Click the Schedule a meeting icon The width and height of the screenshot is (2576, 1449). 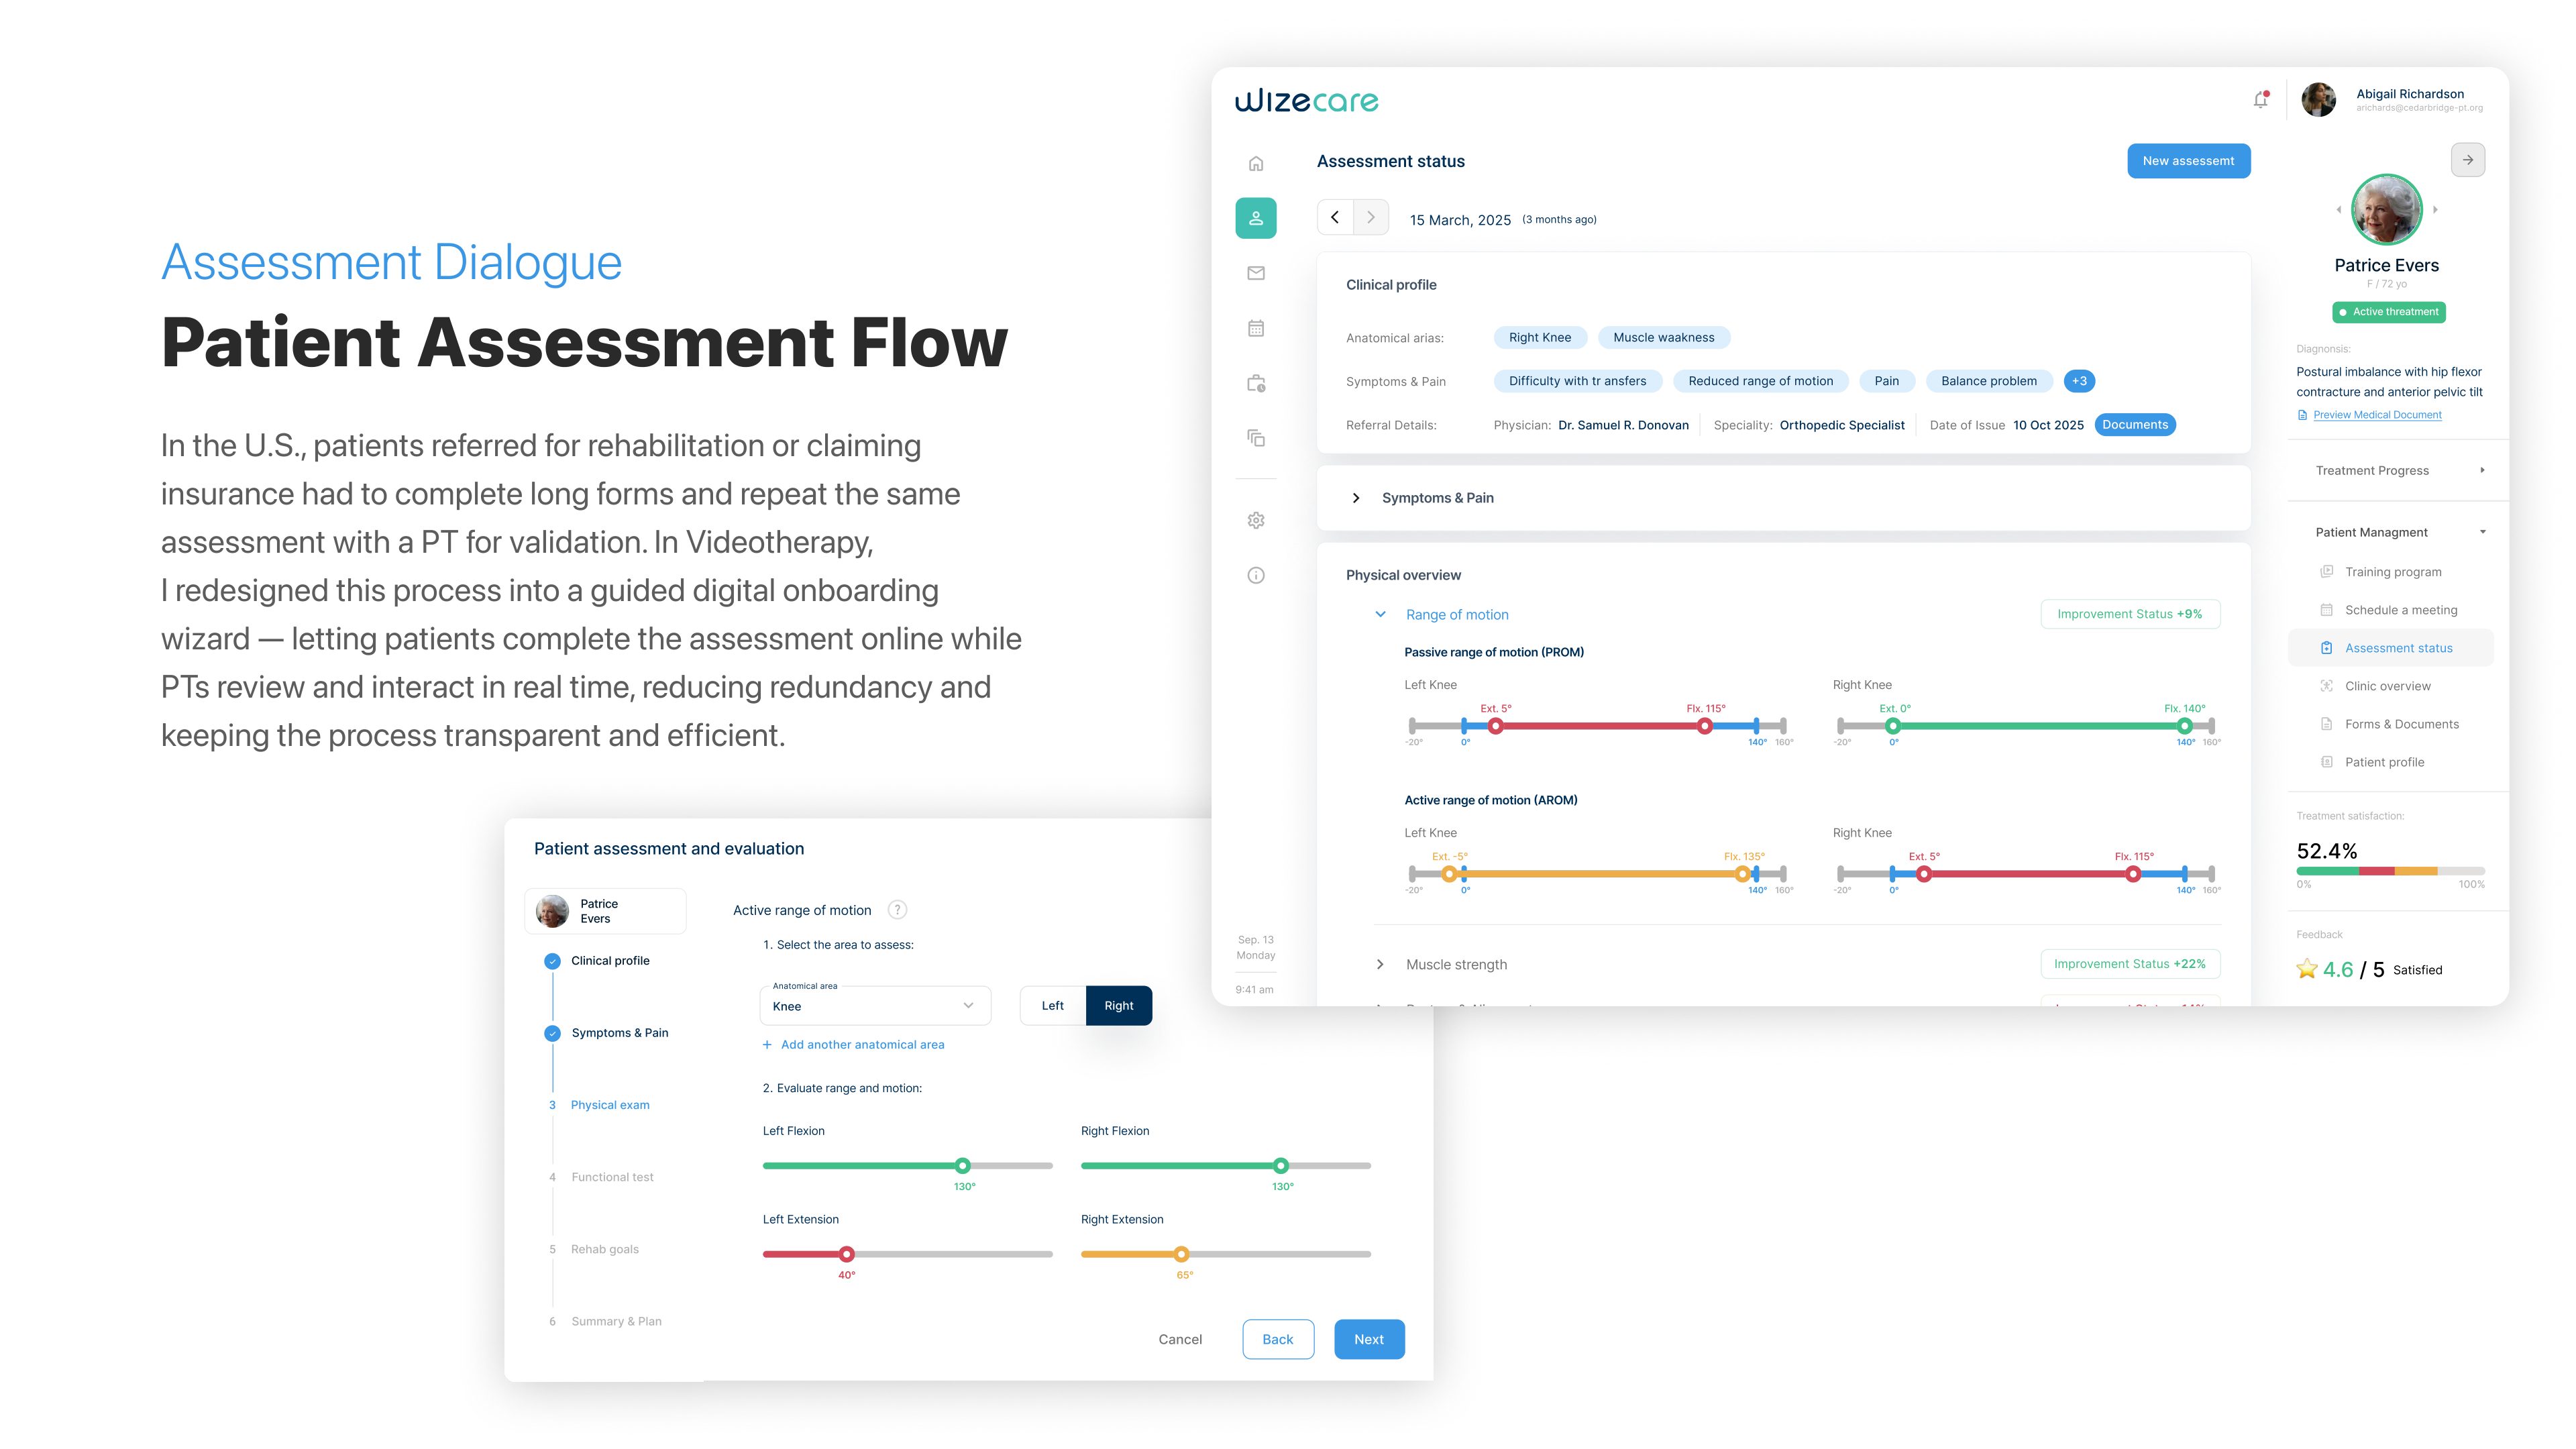2326,610
